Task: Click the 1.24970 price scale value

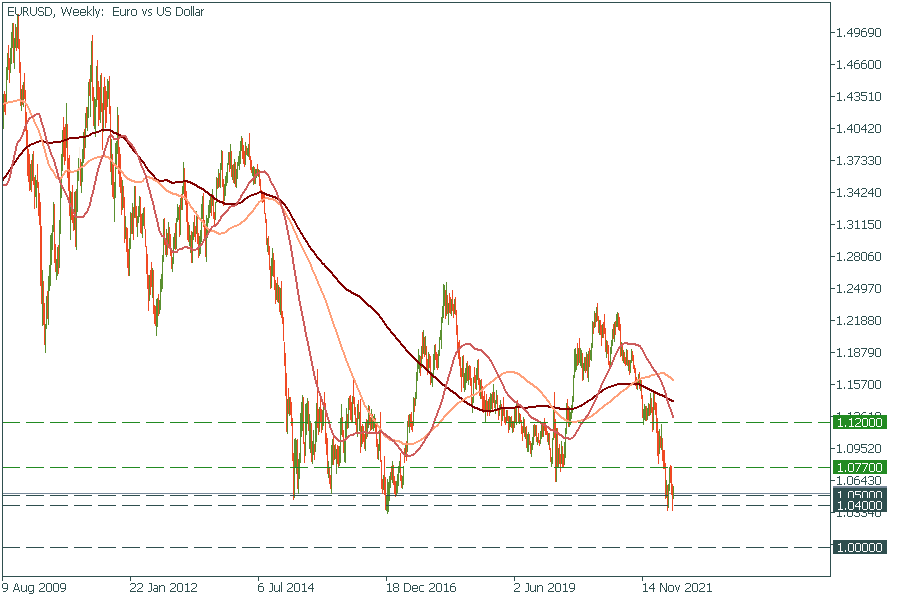Action: pyautogui.click(x=858, y=289)
